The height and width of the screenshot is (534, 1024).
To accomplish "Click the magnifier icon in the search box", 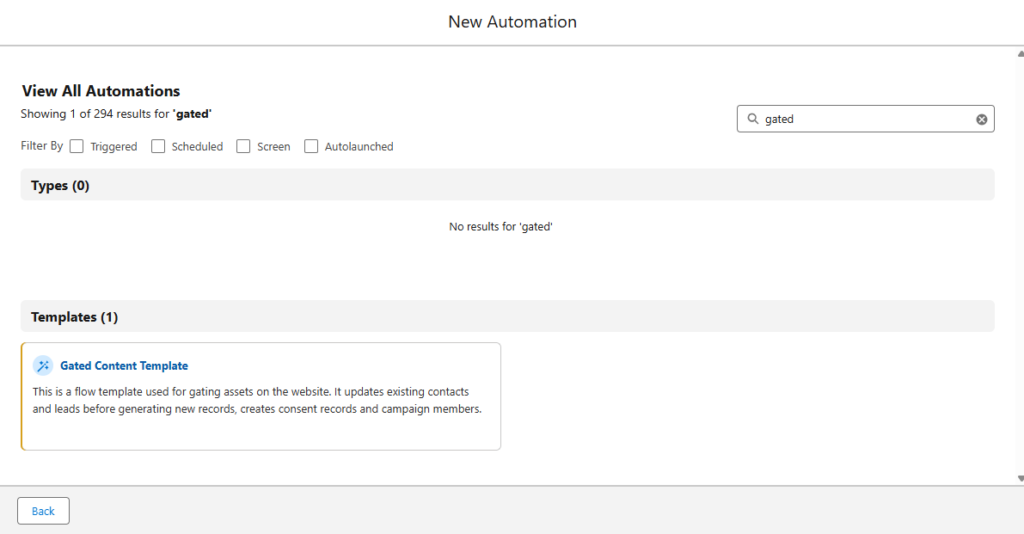I will tap(752, 119).
